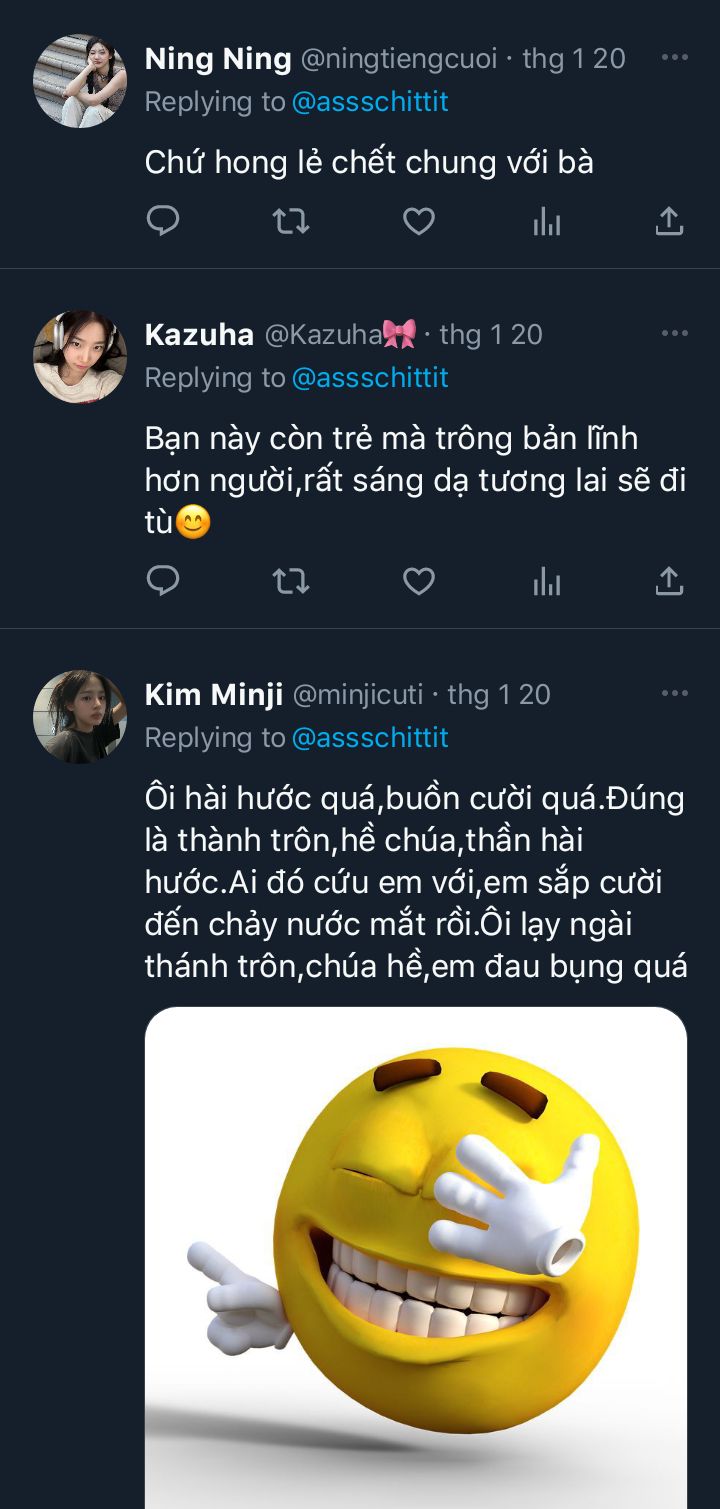720x1509 pixels.
Task: Like Ning Ning's tweet
Action: point(418,221)
